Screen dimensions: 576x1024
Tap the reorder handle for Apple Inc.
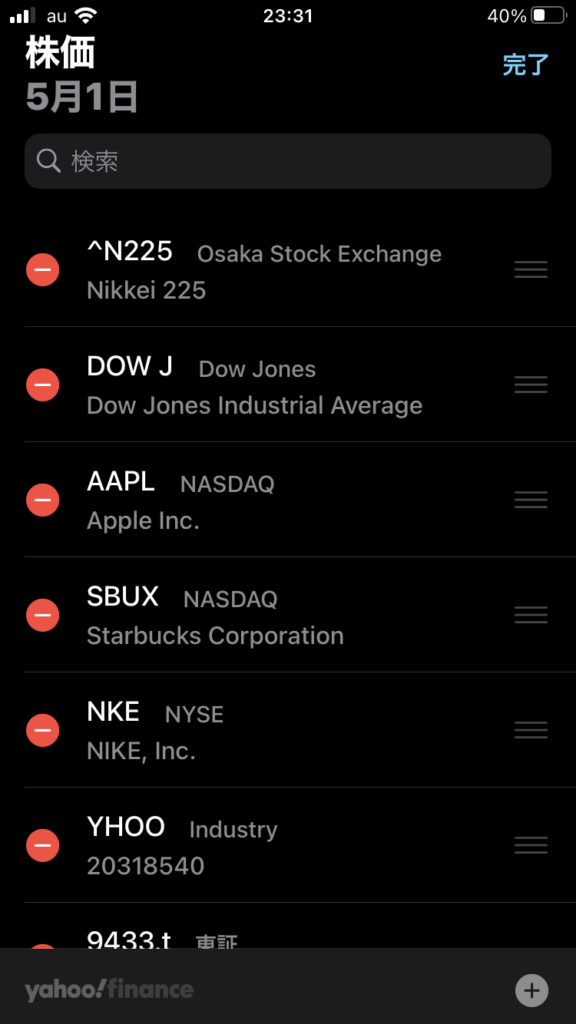[x=531, y=500]
